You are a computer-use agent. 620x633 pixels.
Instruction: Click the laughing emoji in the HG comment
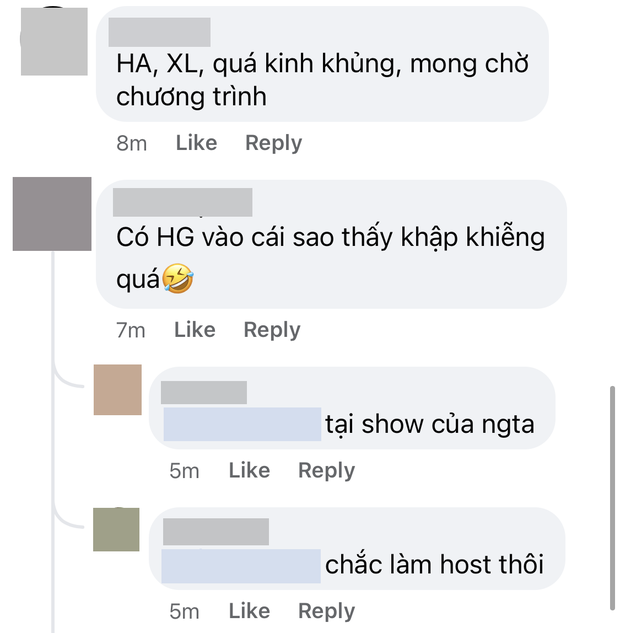[x=178, y=278]
